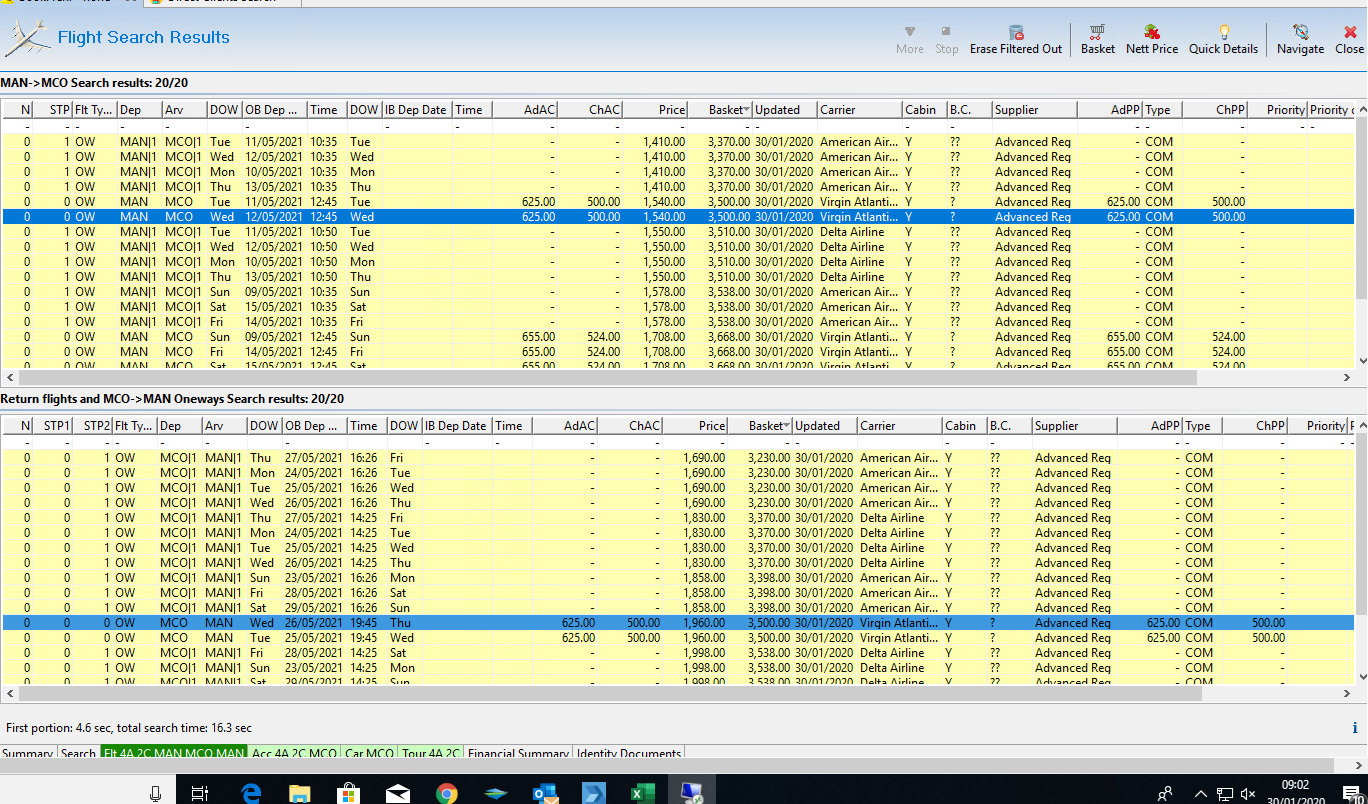Switch to the Acc 4A 2C MCO tab
The width and height of the screenshot is (1368, 804).
click(294, 754)
